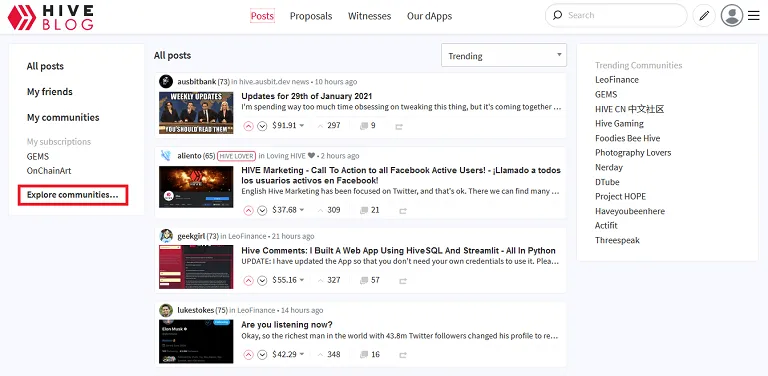Upvote the lukestokes Are you listening post

(248, 355)
